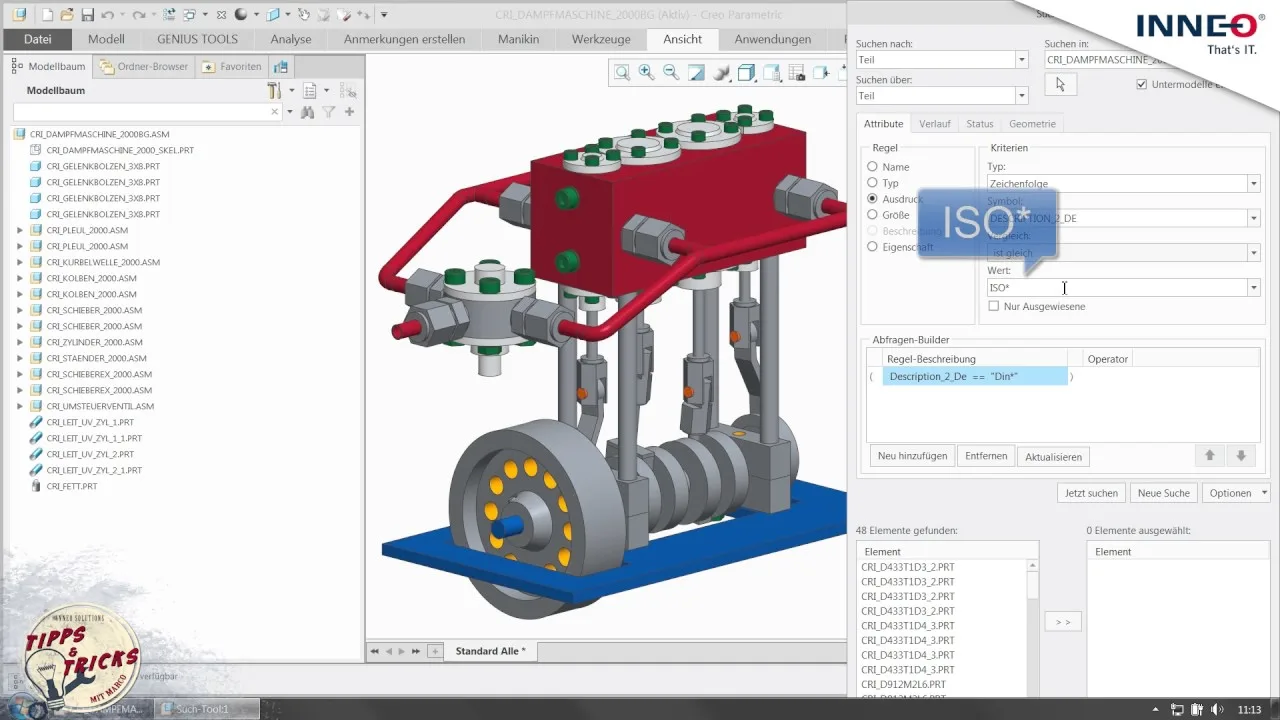The height and width of the screenshot is (720, 1280).
Task: Open the Optionen dropdown button
Action: click(x=1236, y=493)
